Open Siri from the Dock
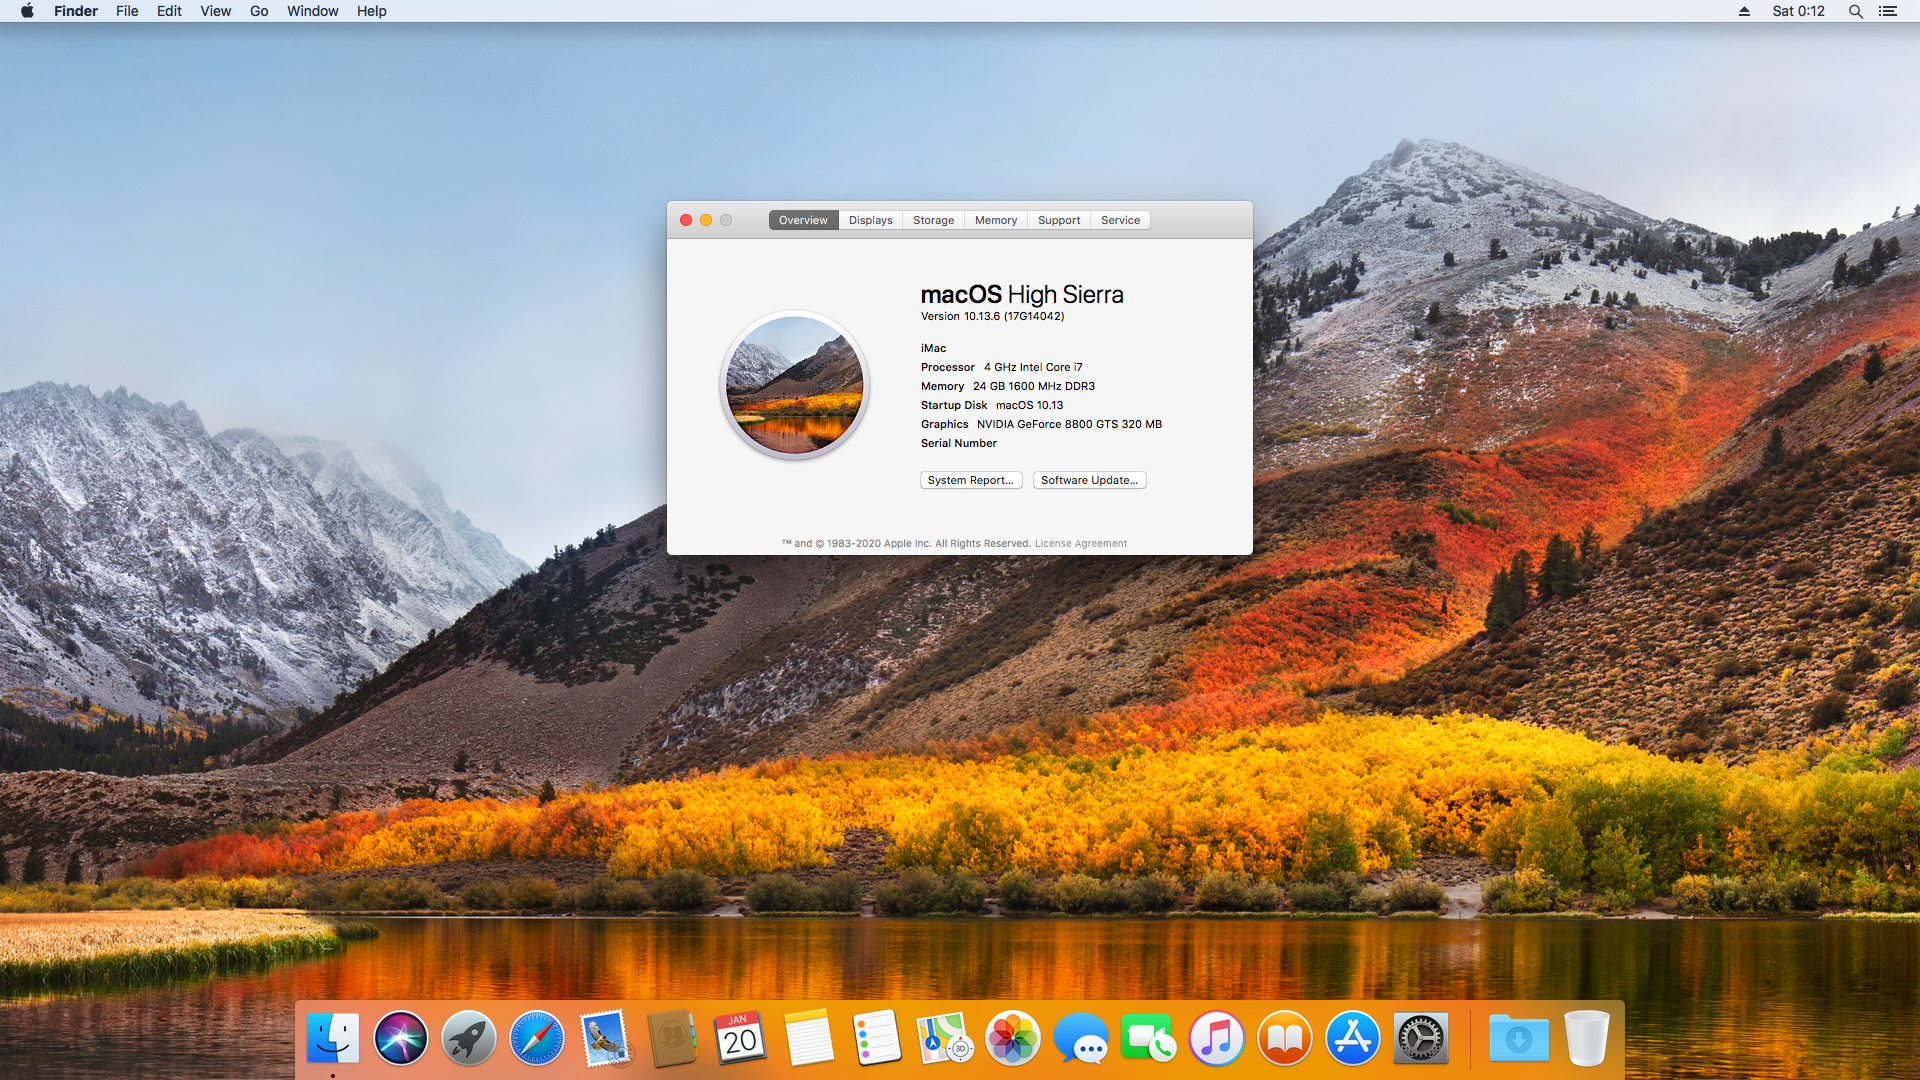 (400, 1039)
